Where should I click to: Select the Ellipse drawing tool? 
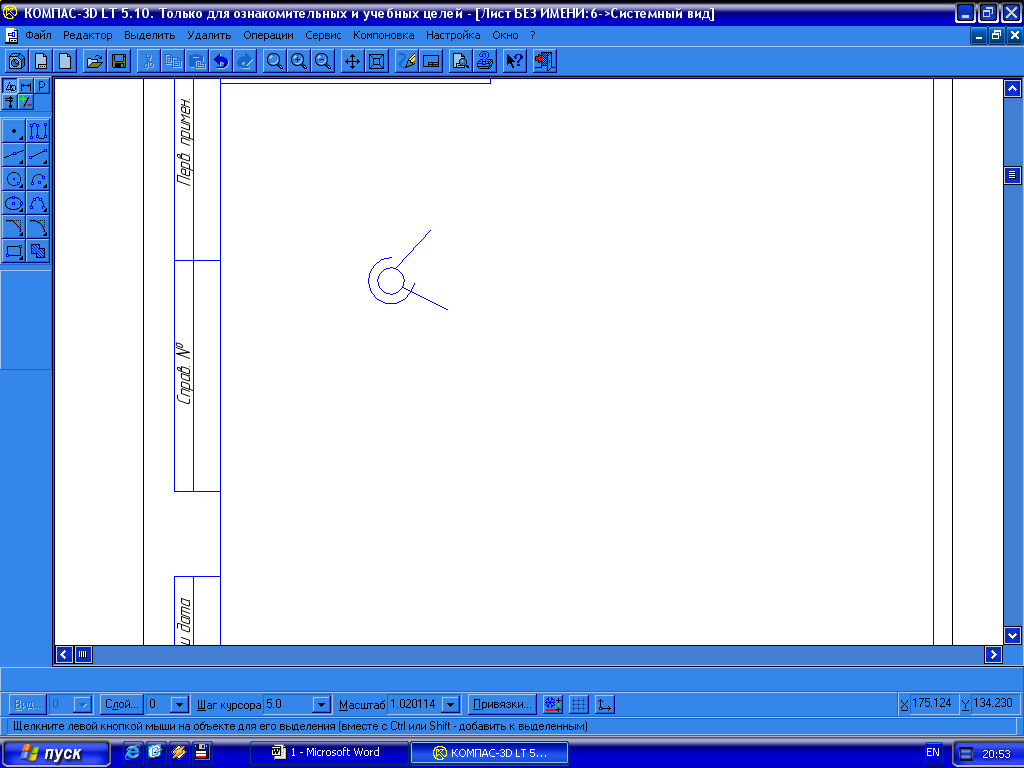(14, 204)
